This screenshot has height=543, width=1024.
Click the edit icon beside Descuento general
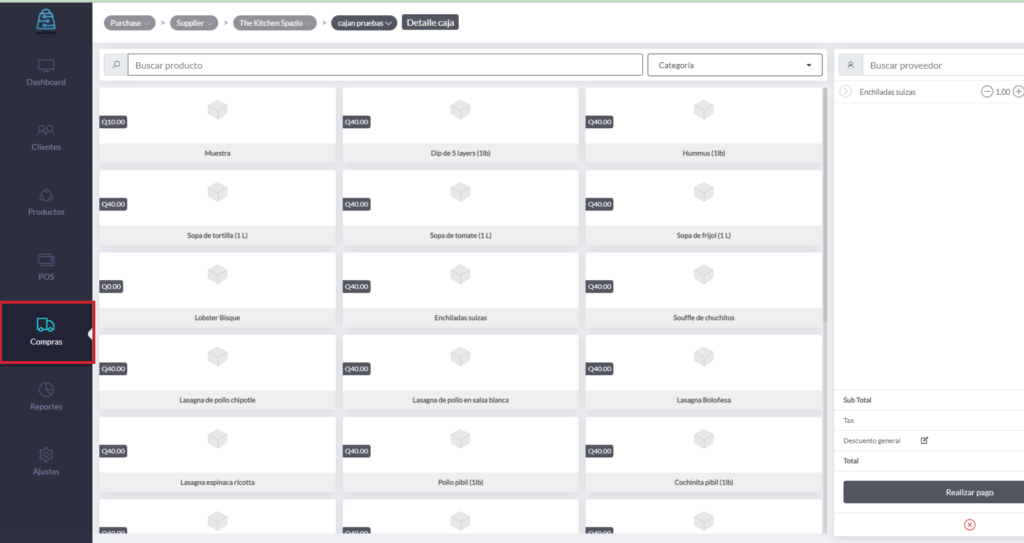924,440
